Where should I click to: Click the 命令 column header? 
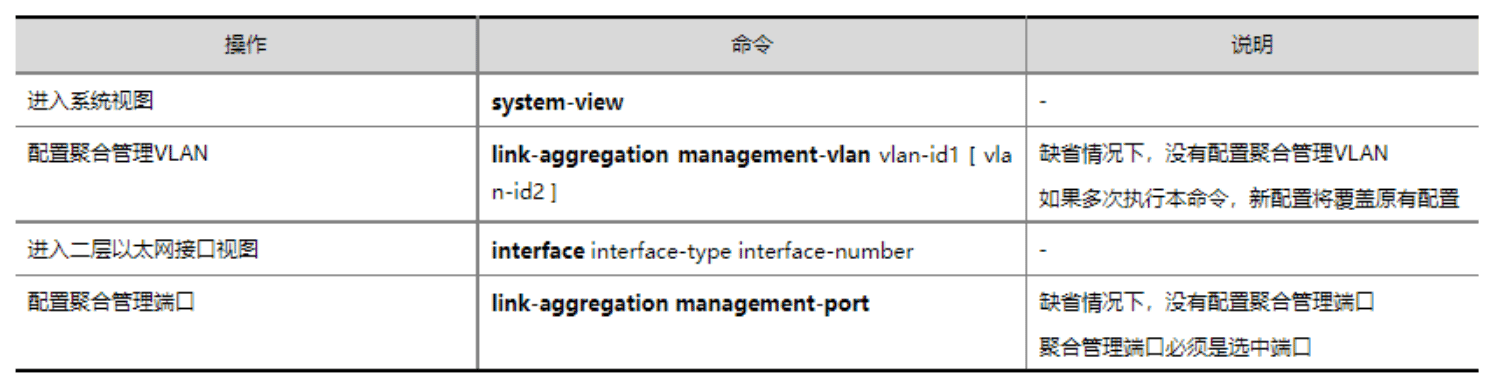pos(752,45)
